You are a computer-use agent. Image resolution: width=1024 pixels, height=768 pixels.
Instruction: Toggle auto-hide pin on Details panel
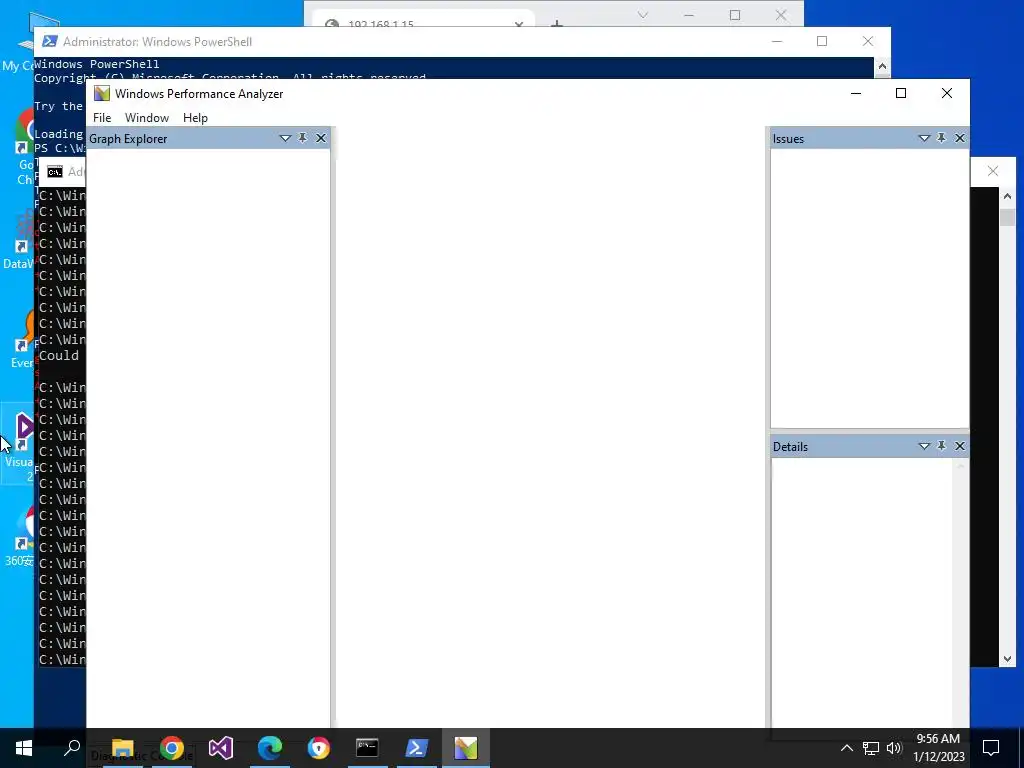[x=941, y=445]
